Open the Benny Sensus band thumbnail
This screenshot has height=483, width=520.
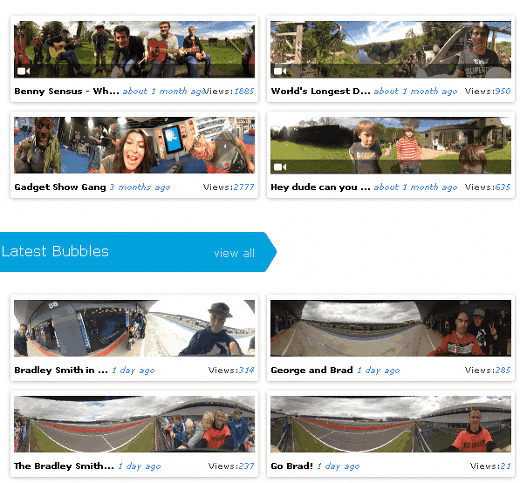[134, 49]
